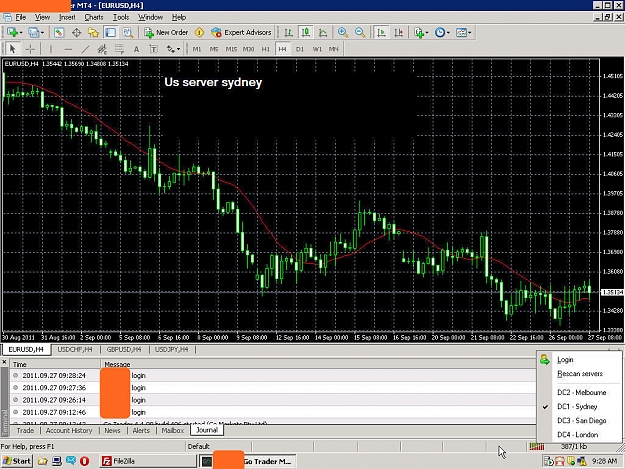Open the Mailbox terminal tab
625x469 pixels.
pyautogui.click(x=173, y=430)
